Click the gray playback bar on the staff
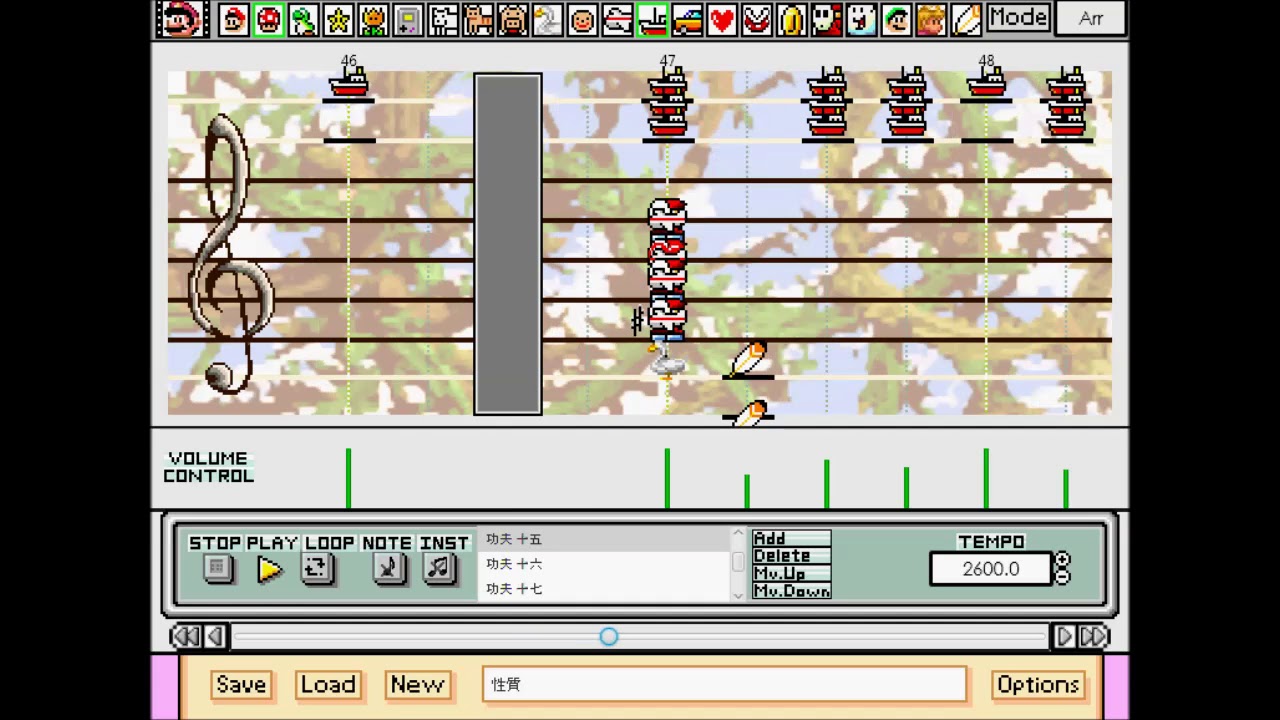 [508, 244]
